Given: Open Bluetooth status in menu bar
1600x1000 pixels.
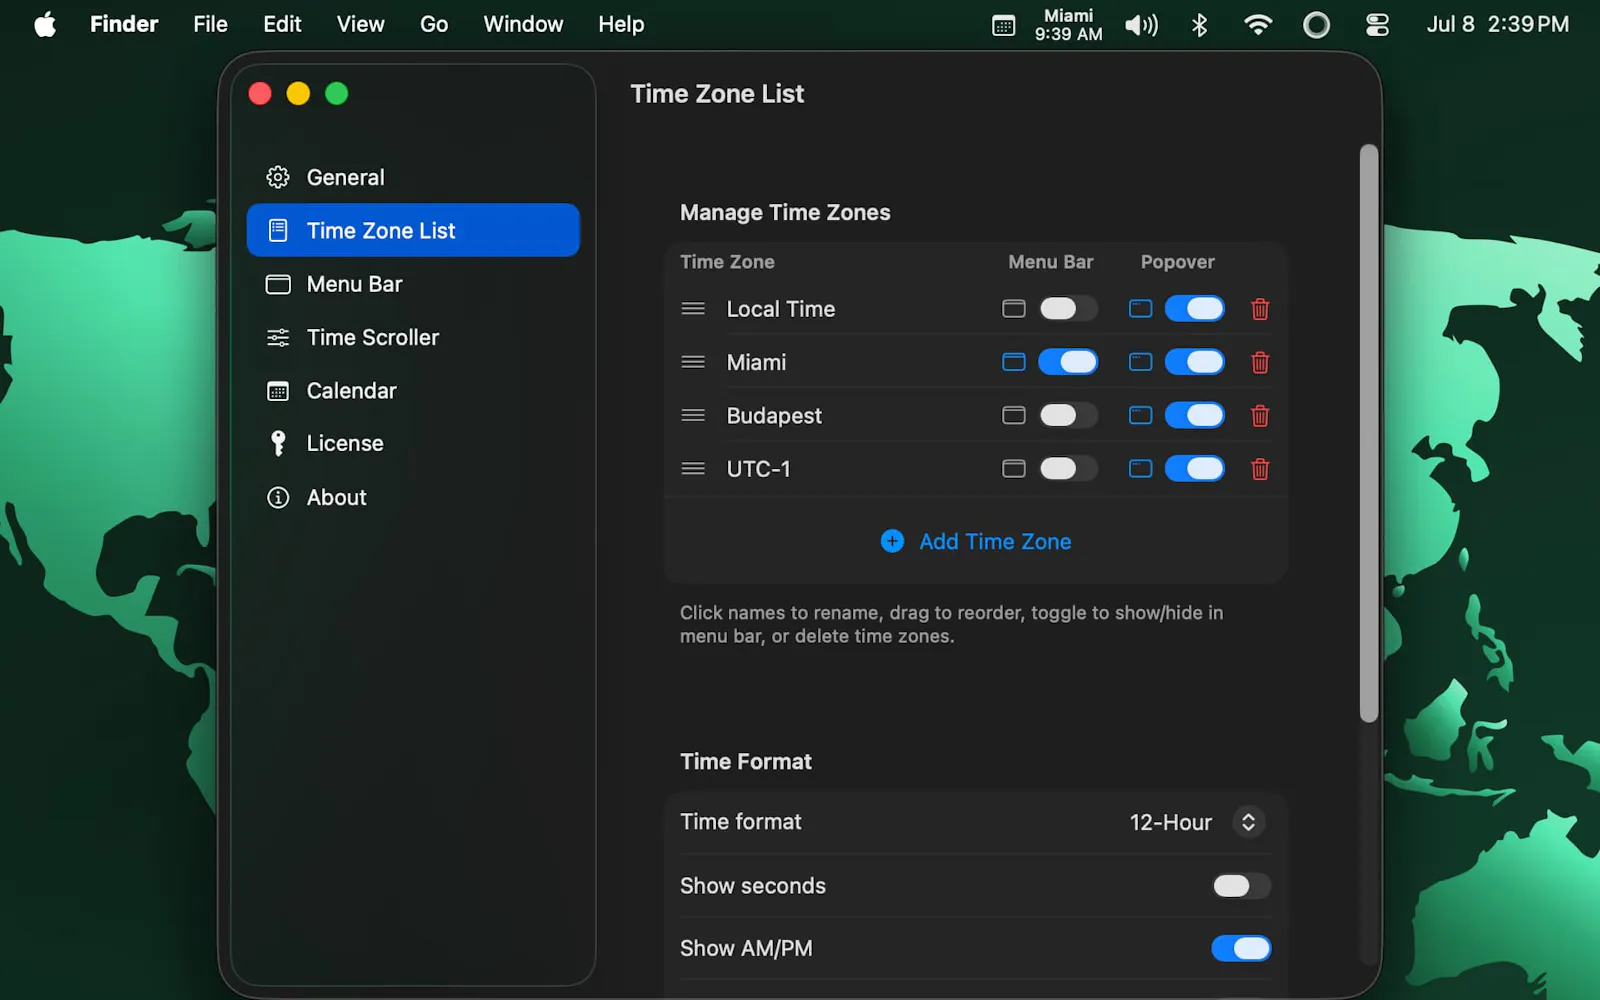Looking at the screenshot, I should [x=1200, y=25].
